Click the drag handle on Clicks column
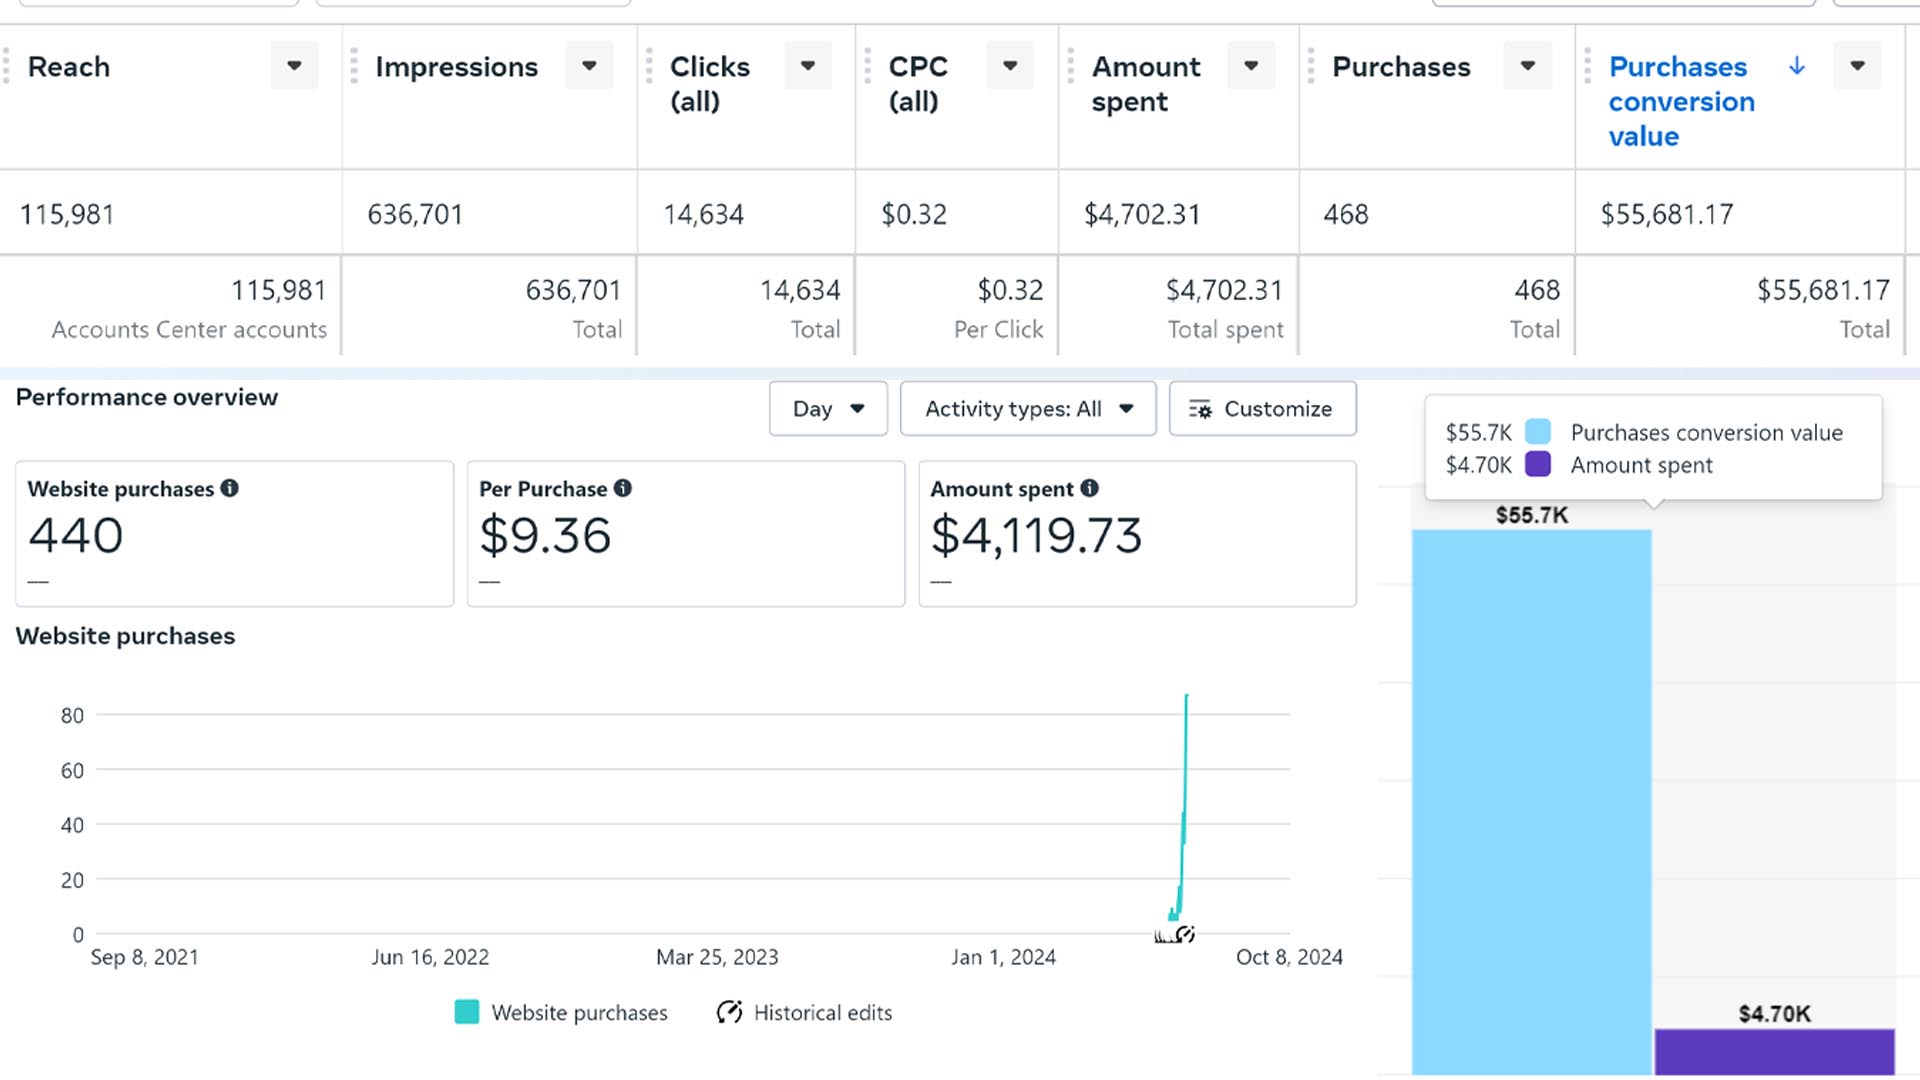 [x=649, y=66]
